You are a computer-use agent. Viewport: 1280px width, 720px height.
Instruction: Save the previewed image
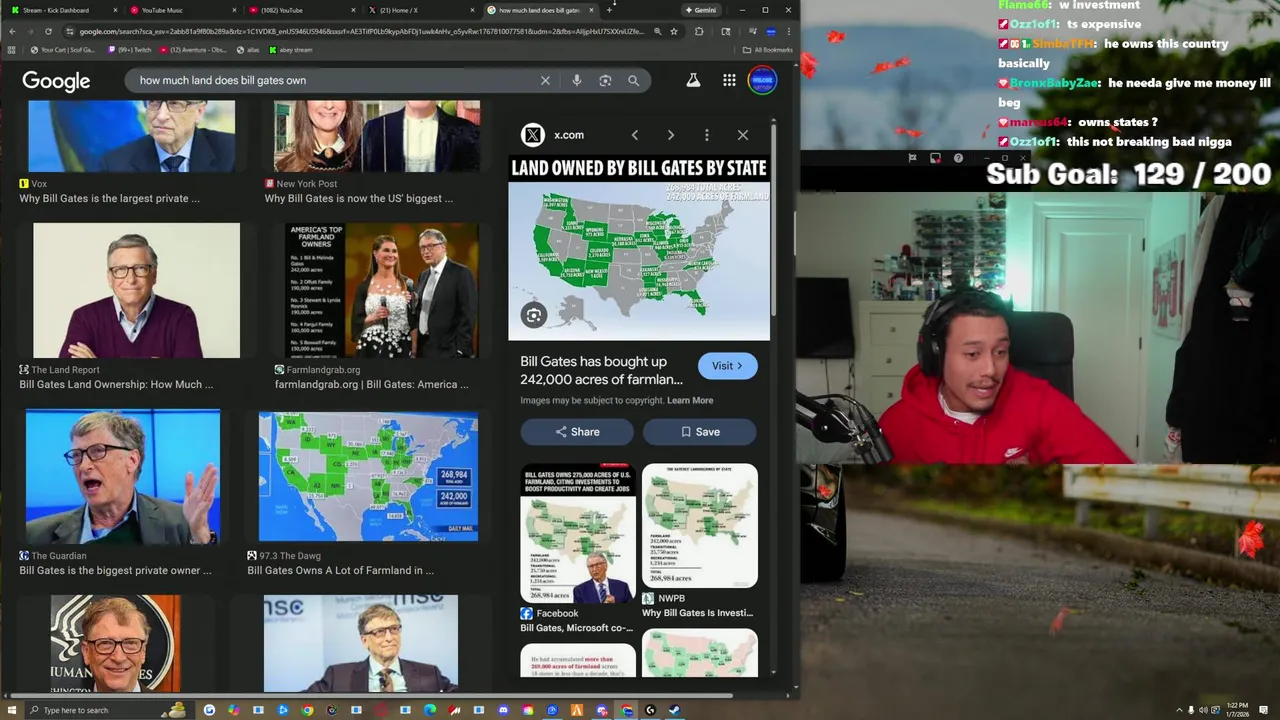pyautogui.click(x=700, y=432)
